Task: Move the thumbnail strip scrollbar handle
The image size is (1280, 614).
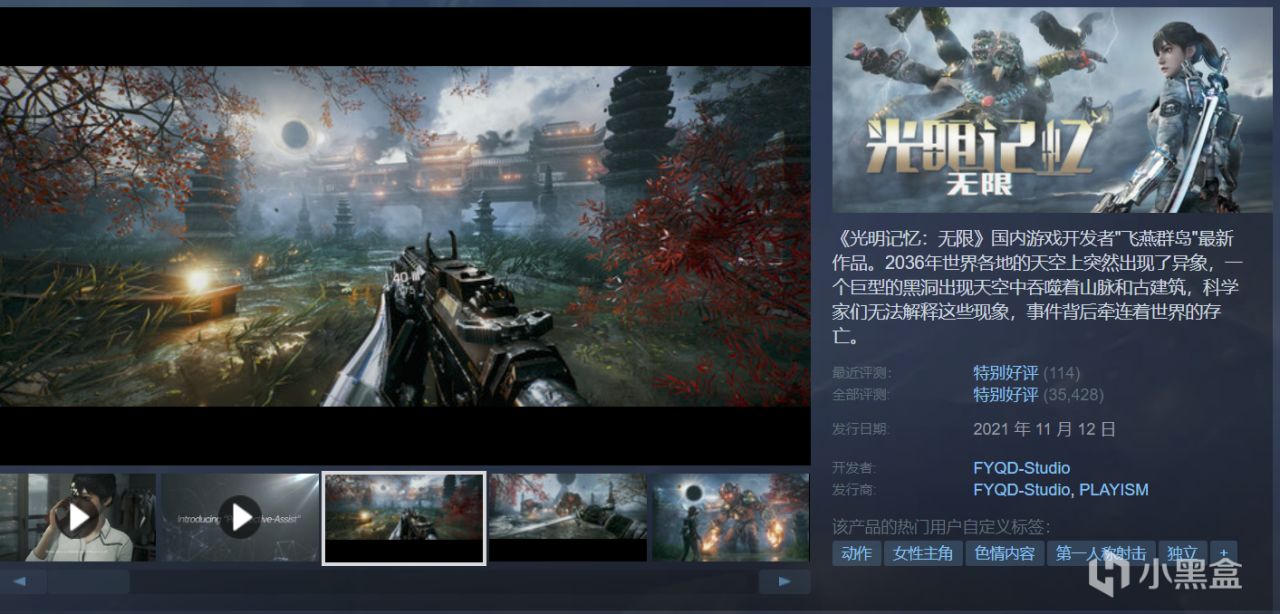Action: tap(91, 581)
